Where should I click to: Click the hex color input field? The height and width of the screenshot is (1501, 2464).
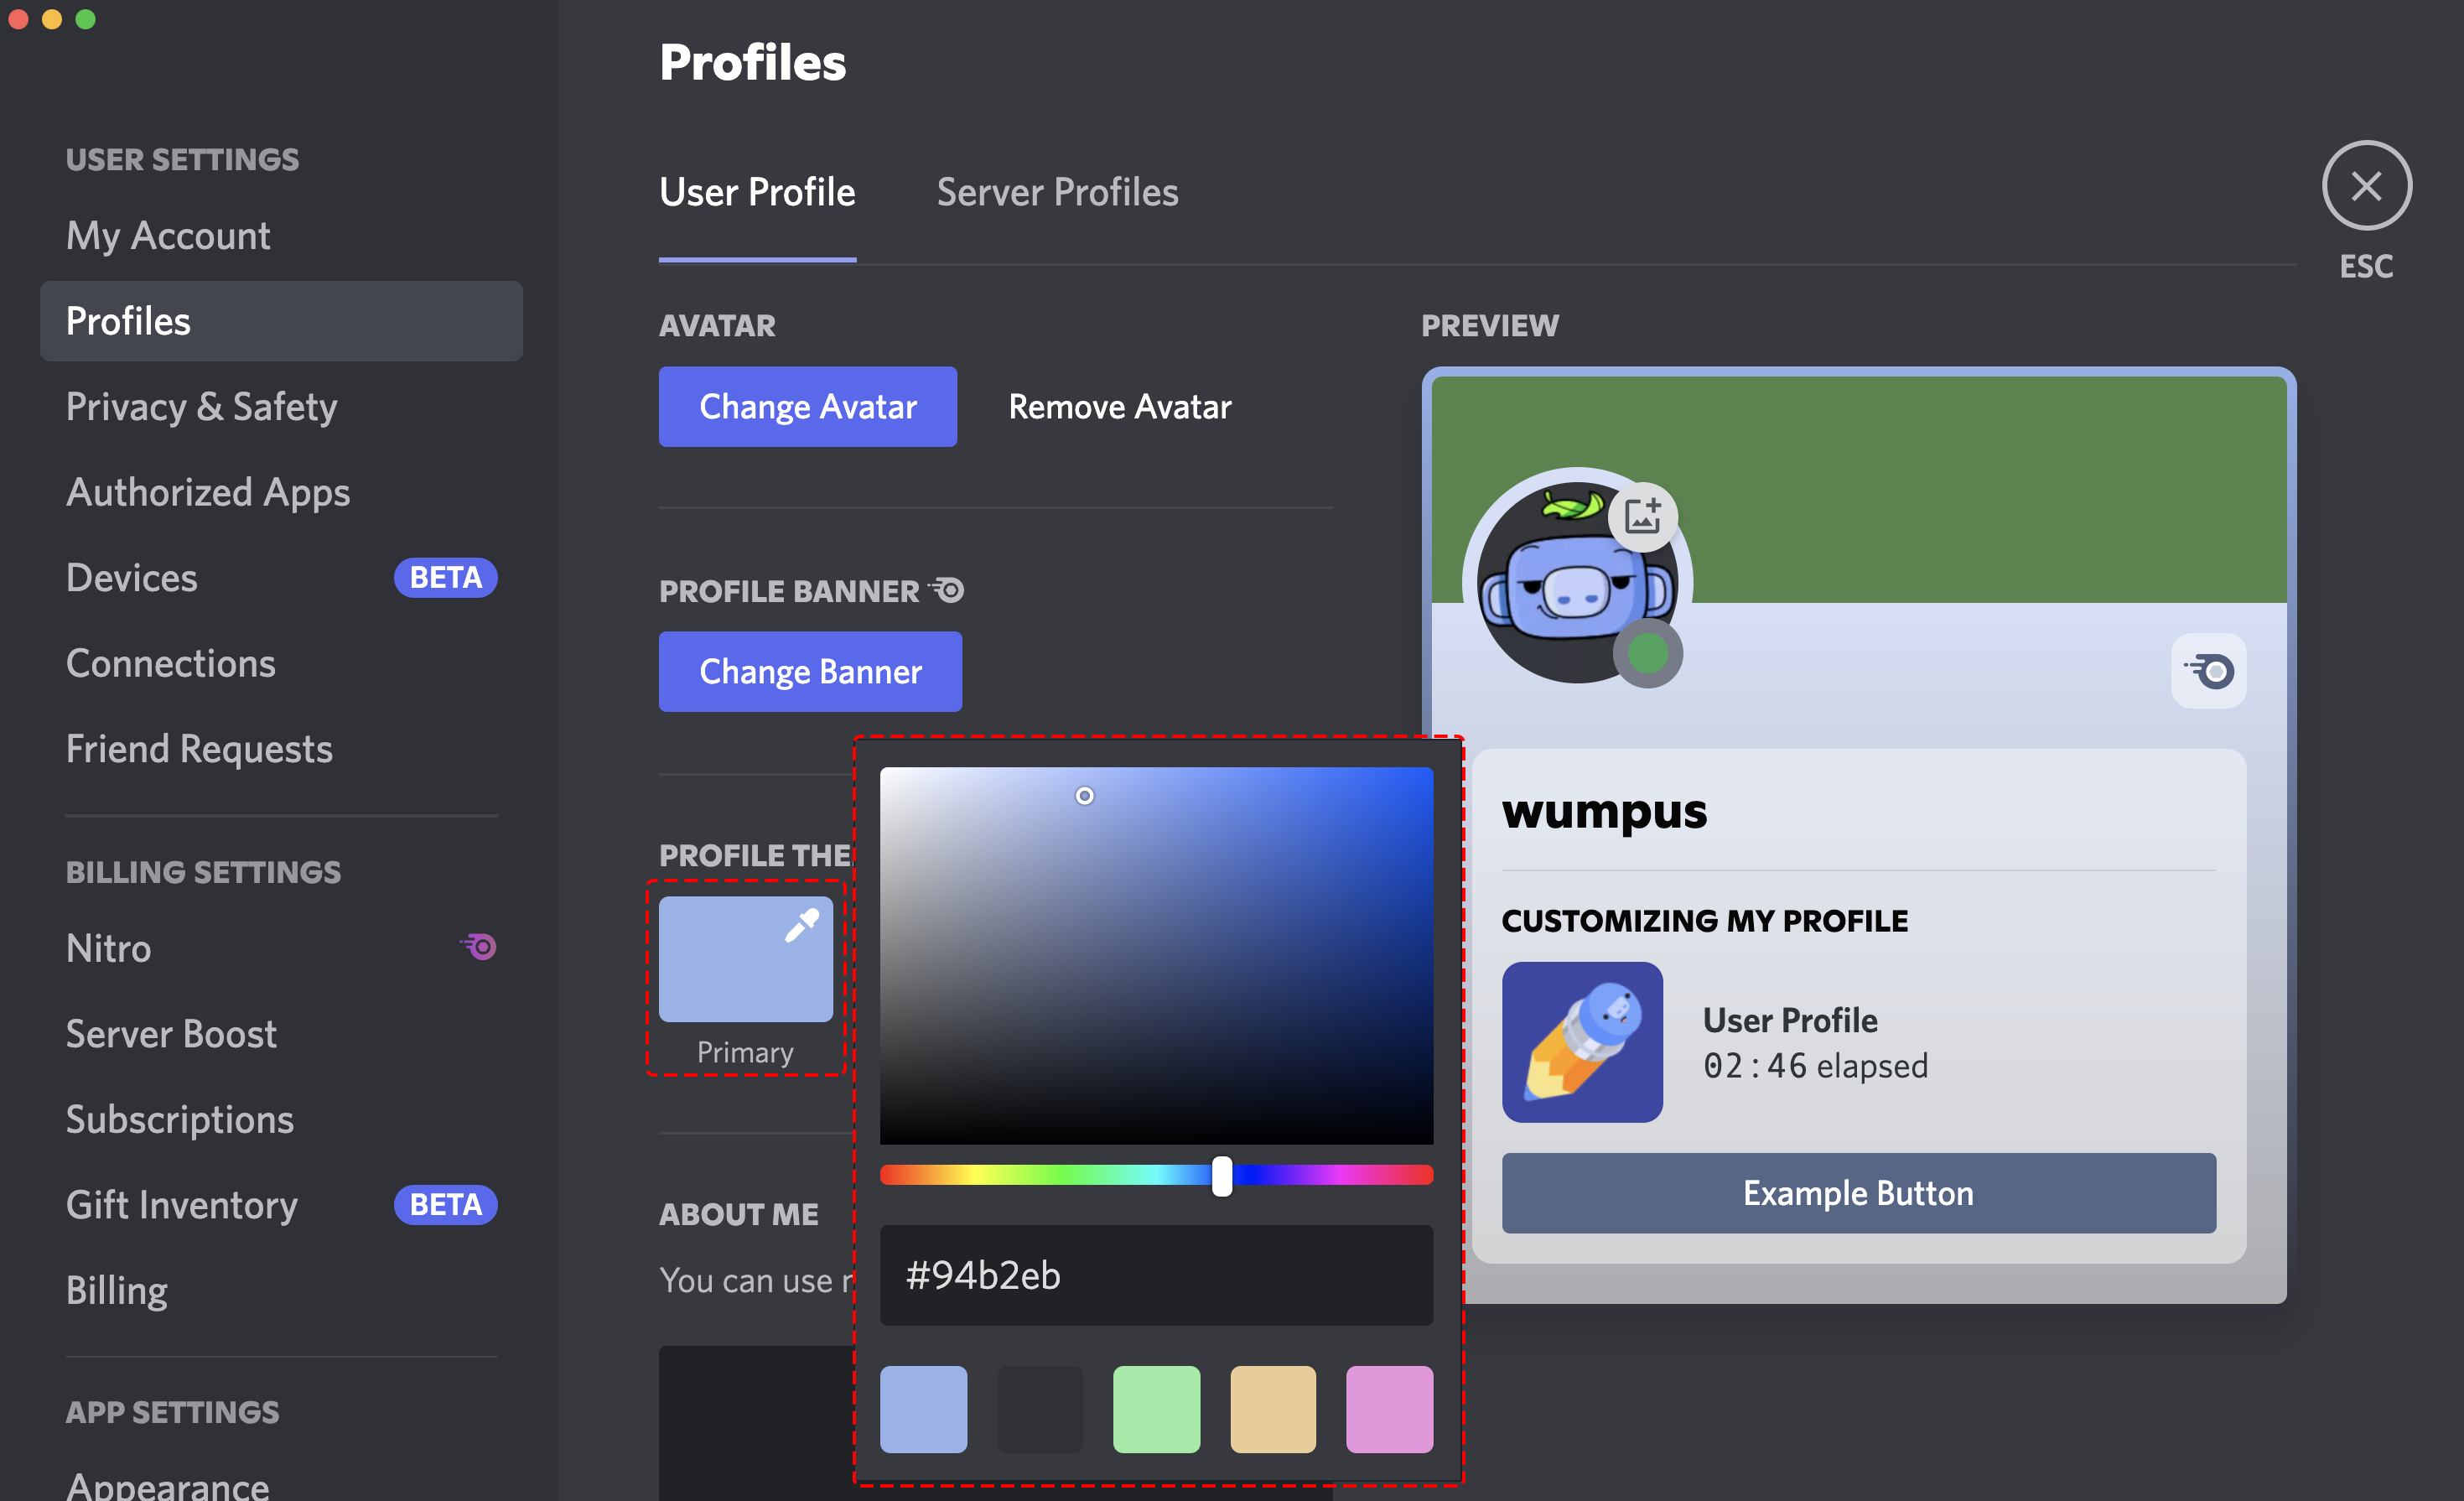coord(1156,1275)
